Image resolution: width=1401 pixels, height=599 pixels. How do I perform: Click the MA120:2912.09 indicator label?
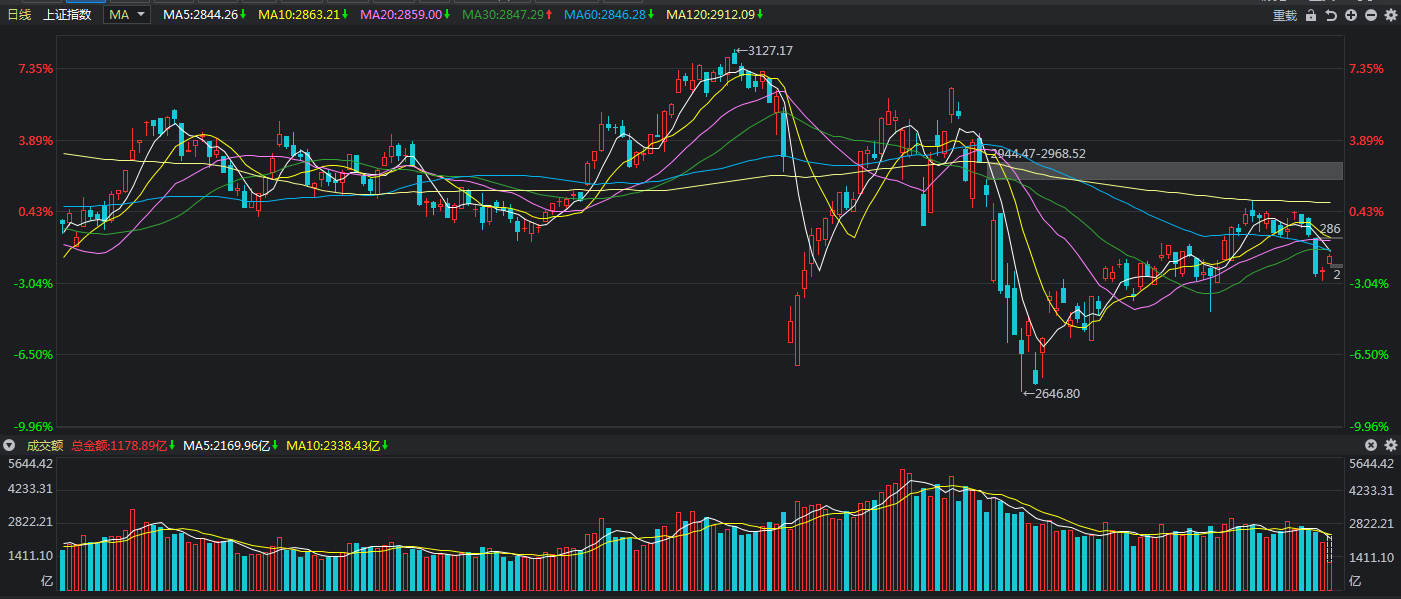tap(710, 15)
